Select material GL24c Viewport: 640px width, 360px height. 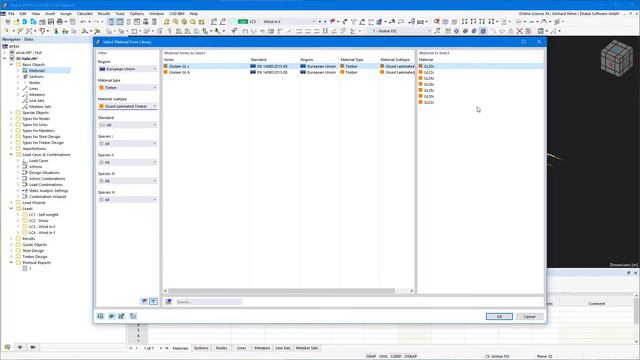pyautogui.click(x=429, y=78)
